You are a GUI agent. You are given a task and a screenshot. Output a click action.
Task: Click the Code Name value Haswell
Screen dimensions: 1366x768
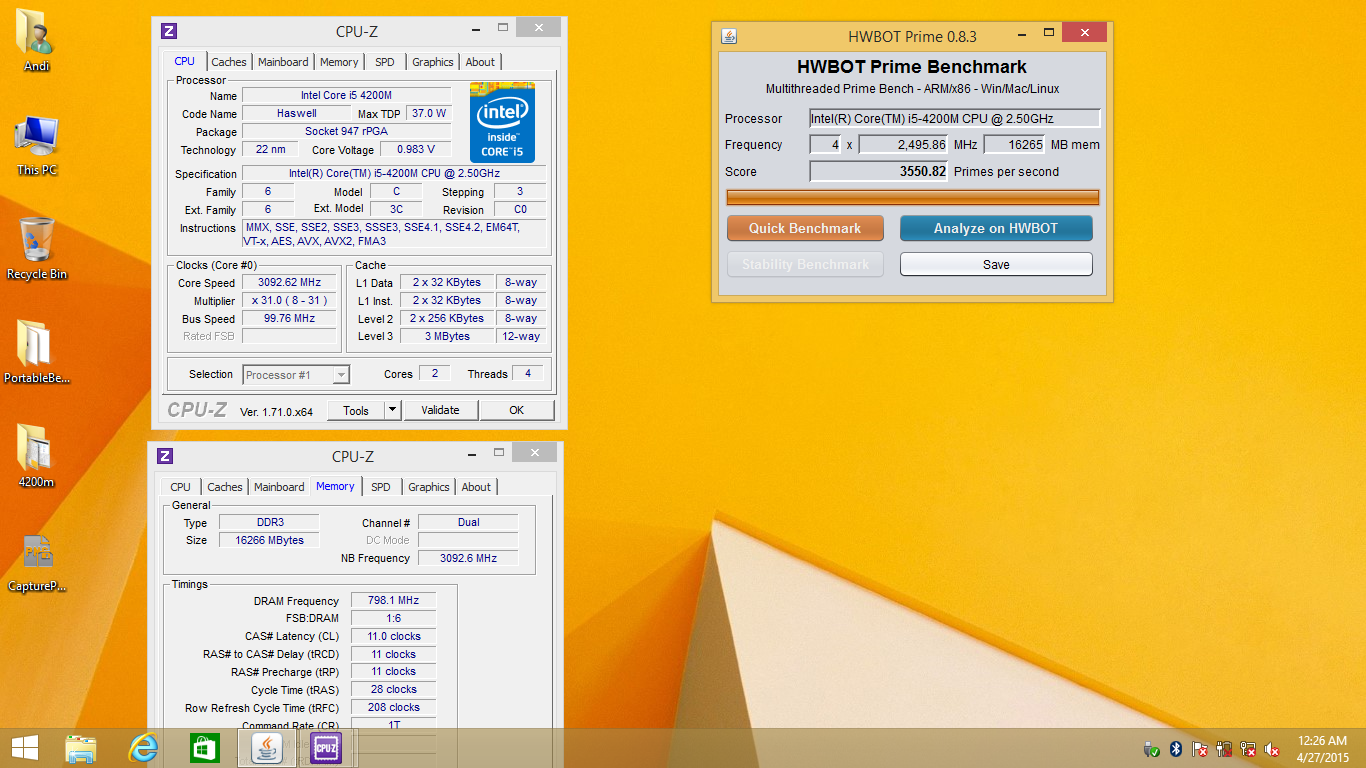pos(297,114)
